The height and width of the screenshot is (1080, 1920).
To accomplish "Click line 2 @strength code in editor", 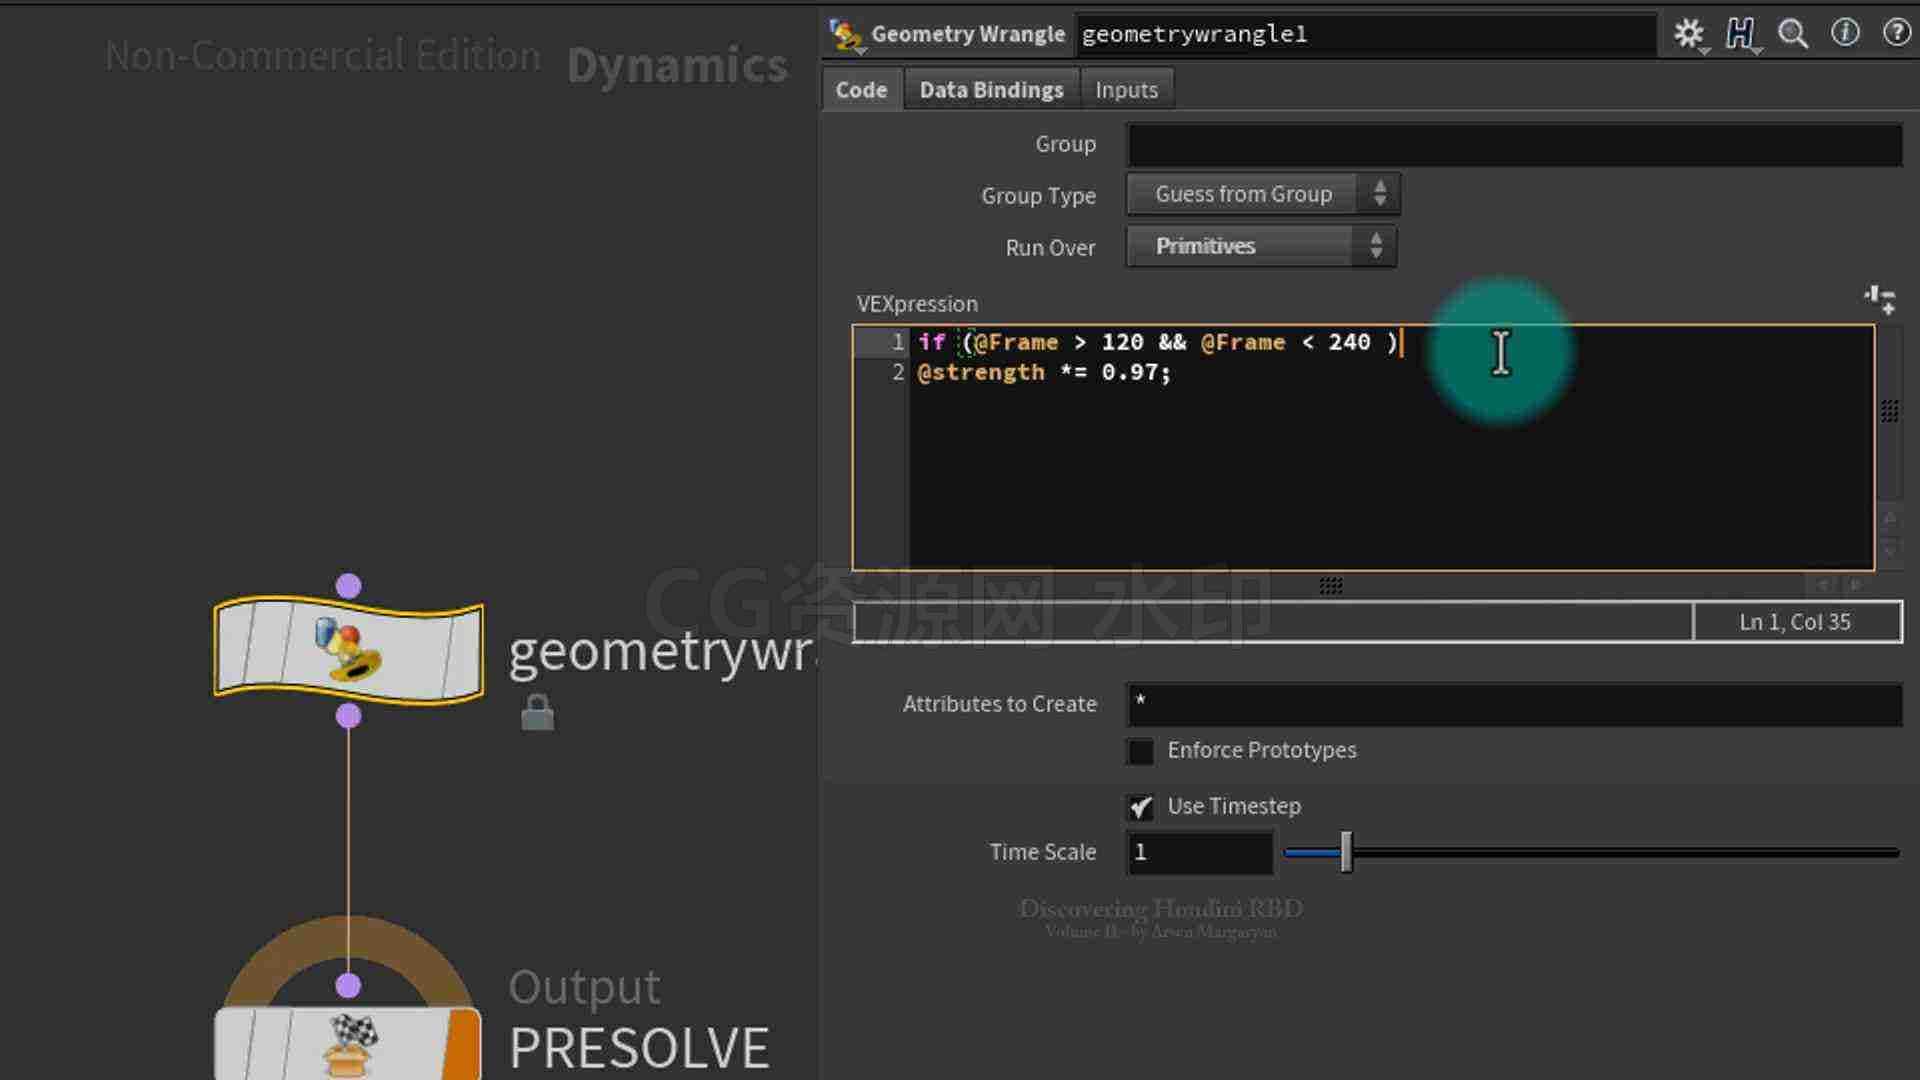I will pyautogui.click(x=1044, y=372).
